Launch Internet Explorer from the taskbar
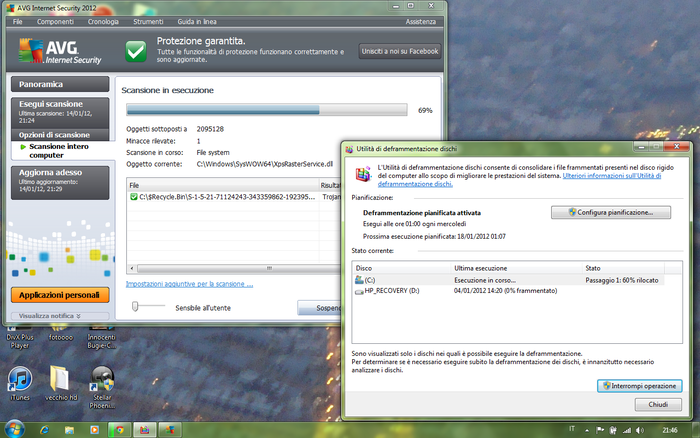 44,430
